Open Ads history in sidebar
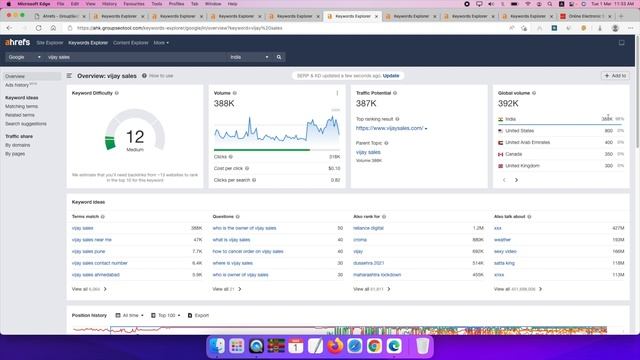This screenshot has height=360, width=640. [x=17, y=85]
